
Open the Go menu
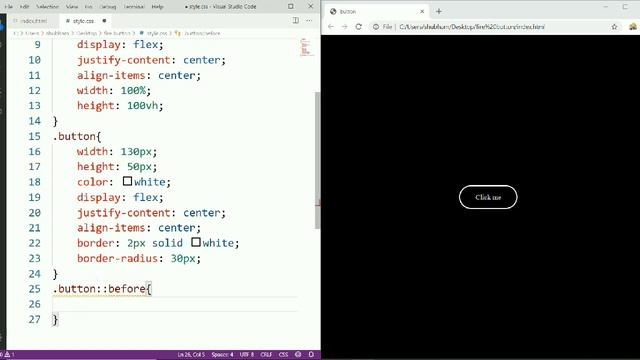pos(89,7)
